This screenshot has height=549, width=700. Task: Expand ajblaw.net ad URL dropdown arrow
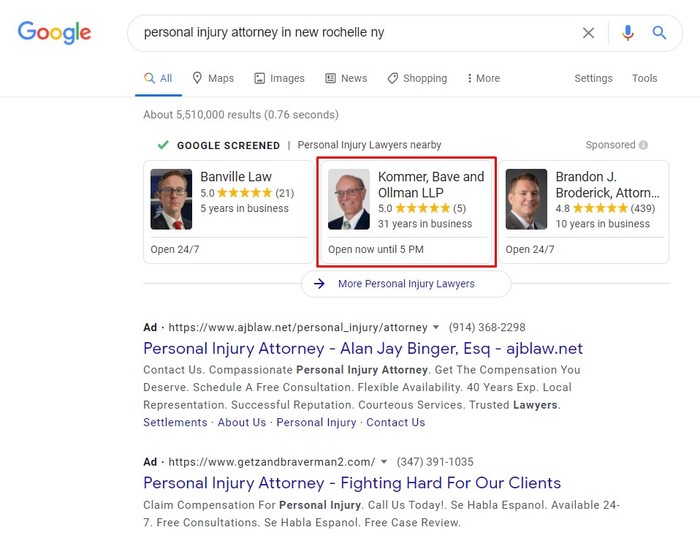pyautogui.click(x=436, y=327)
